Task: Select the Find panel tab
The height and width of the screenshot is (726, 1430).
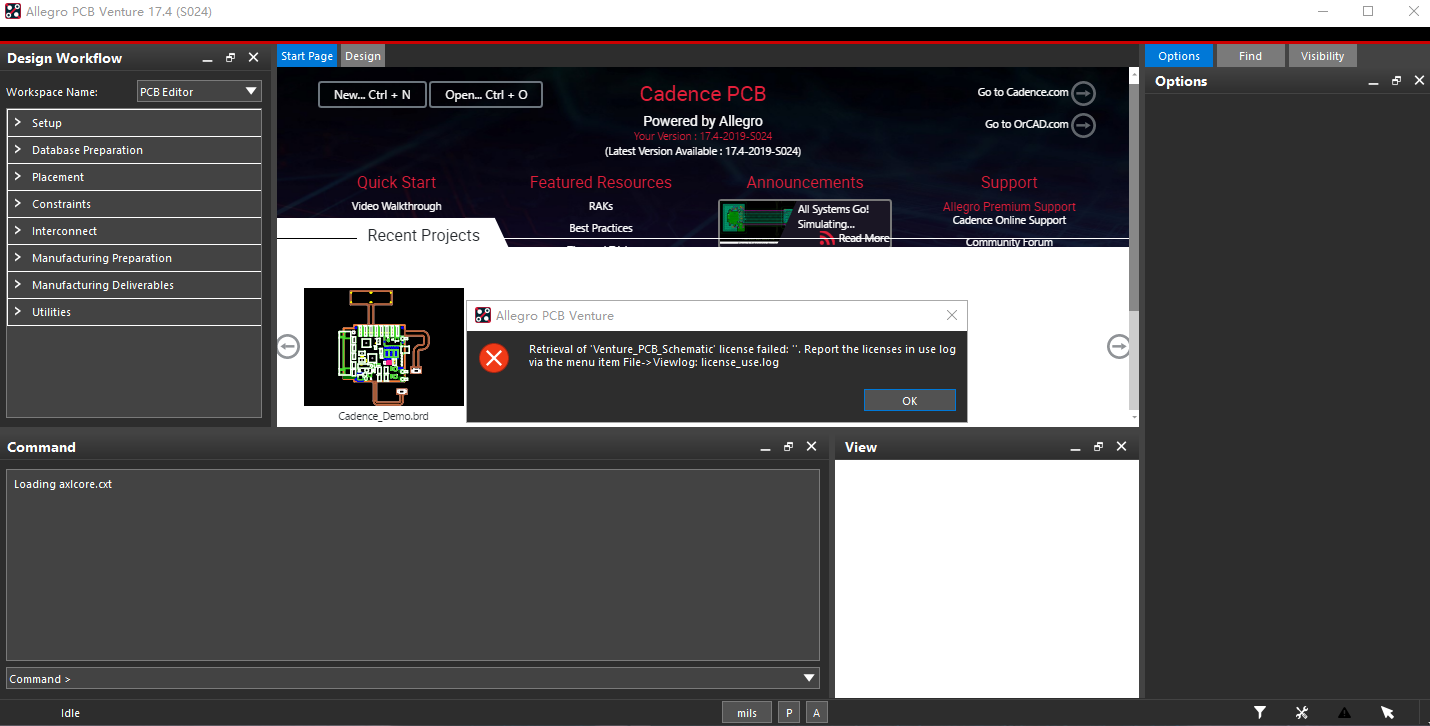Action: point(1250,56)
